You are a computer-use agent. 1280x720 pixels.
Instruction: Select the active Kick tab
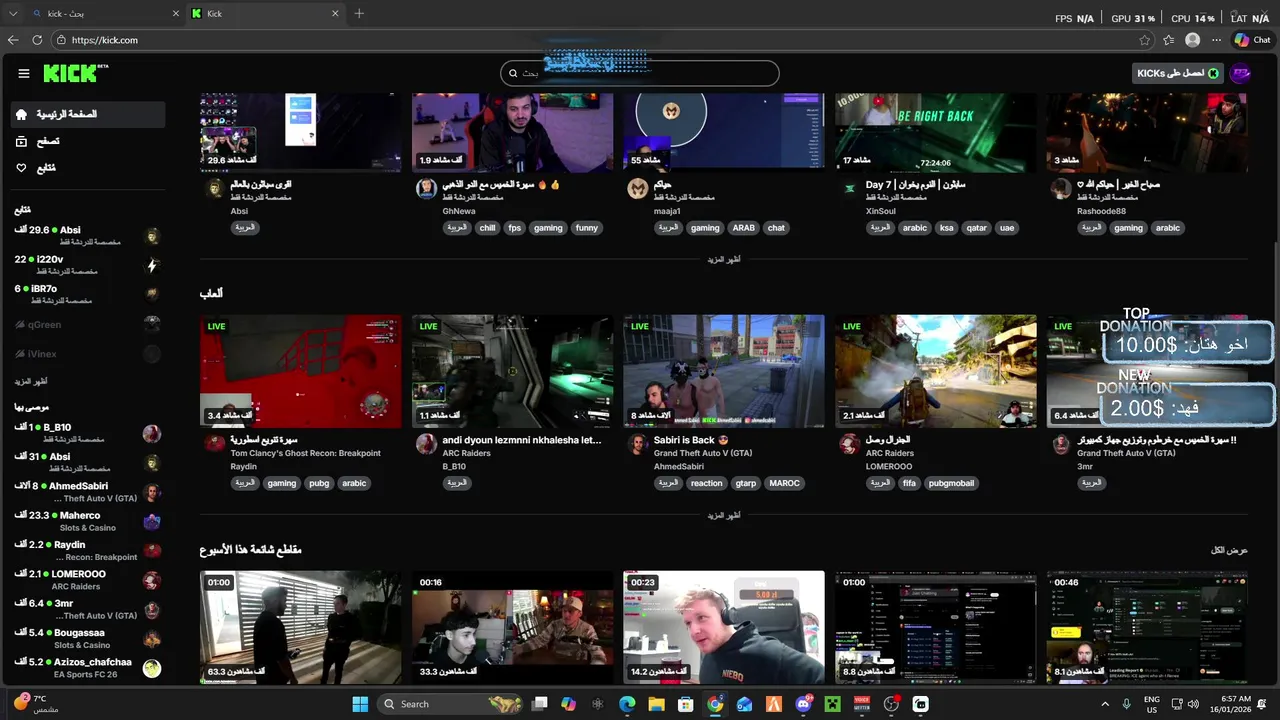point(265,13)
